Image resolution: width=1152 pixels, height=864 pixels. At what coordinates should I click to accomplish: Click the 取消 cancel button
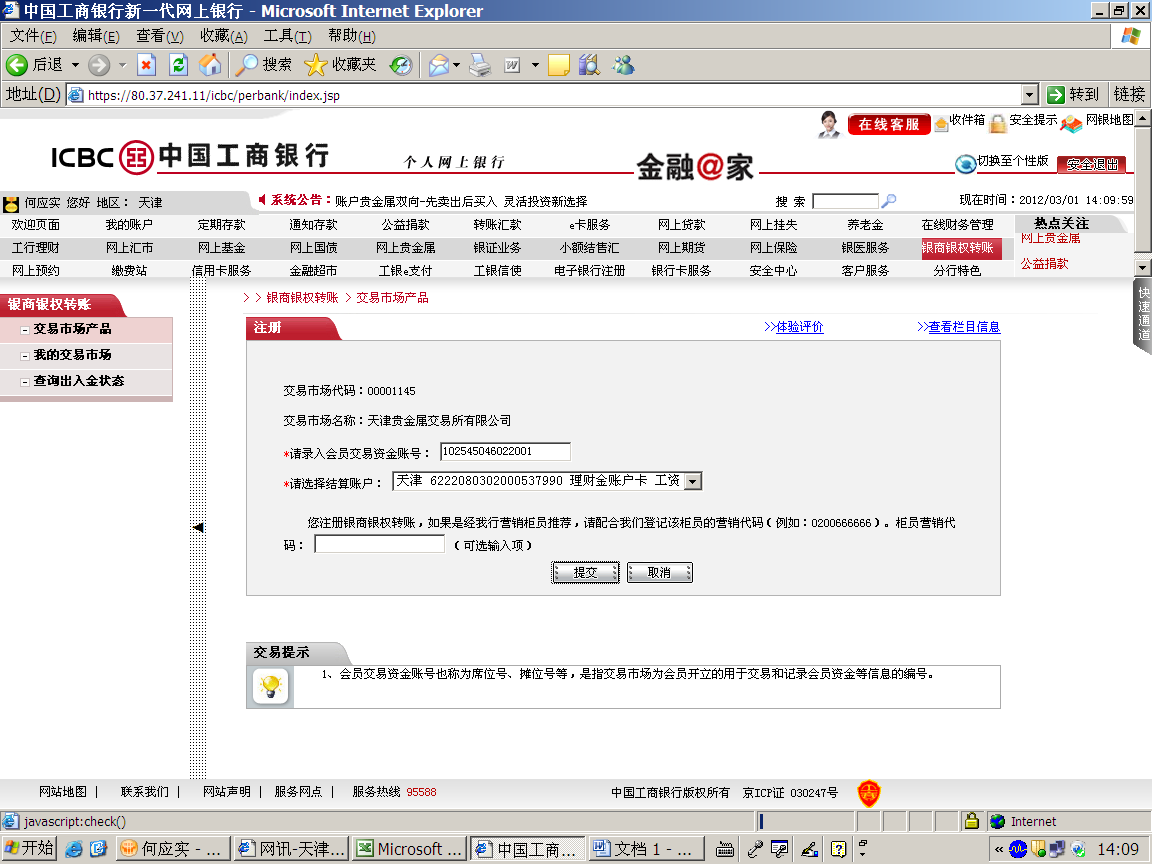pyautogui.click(x=660, y=572)
